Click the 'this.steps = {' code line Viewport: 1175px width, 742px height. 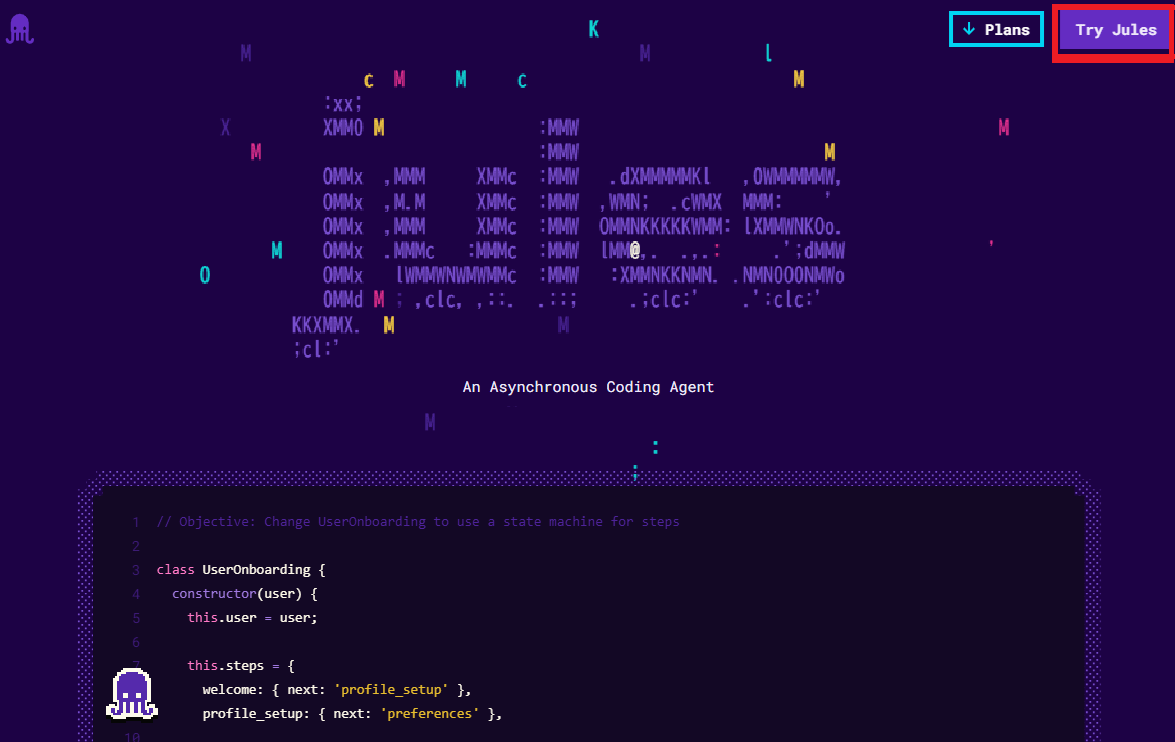coord(241,666)
